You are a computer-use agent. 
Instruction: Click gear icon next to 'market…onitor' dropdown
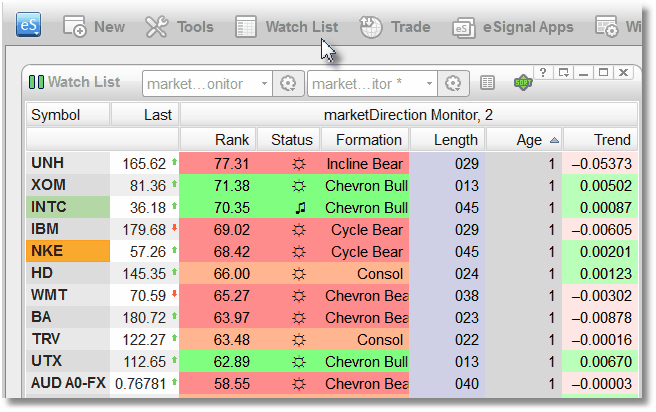click(288, 84)
